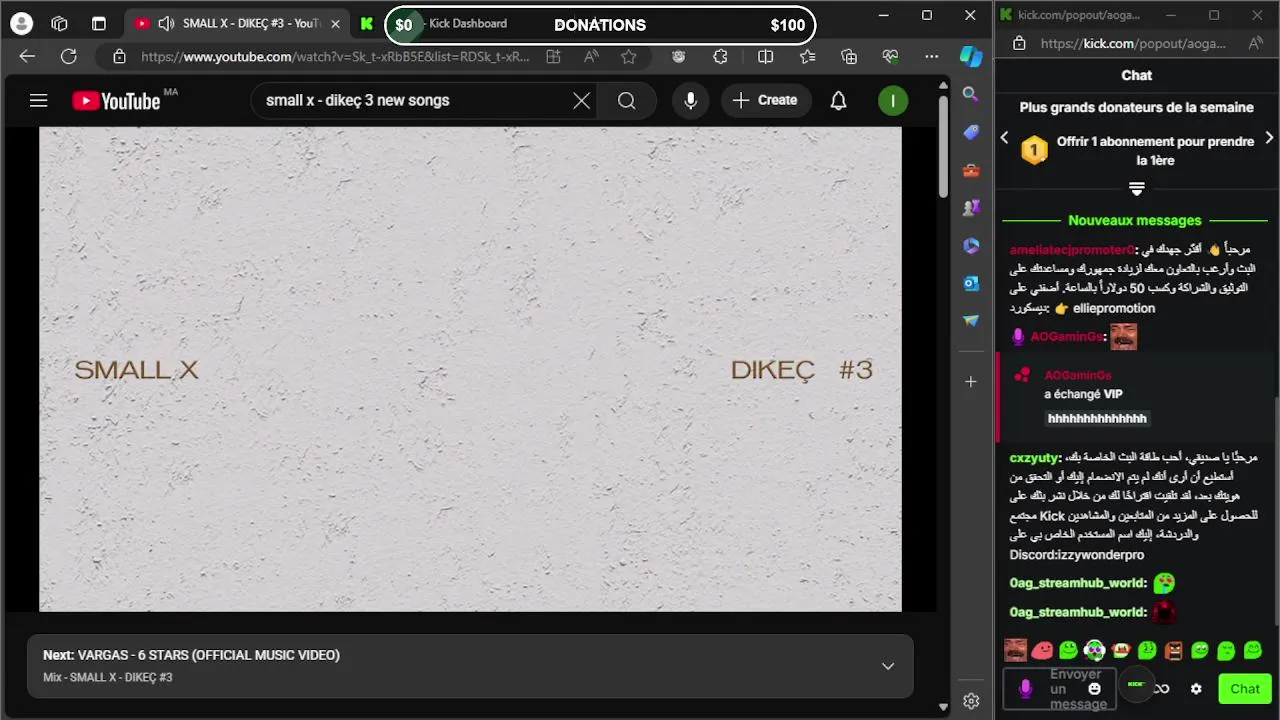Screen dimensions: 1280x720
Task: Open the Edge extensions puzzle icon
Action: (x=720, y=57)
